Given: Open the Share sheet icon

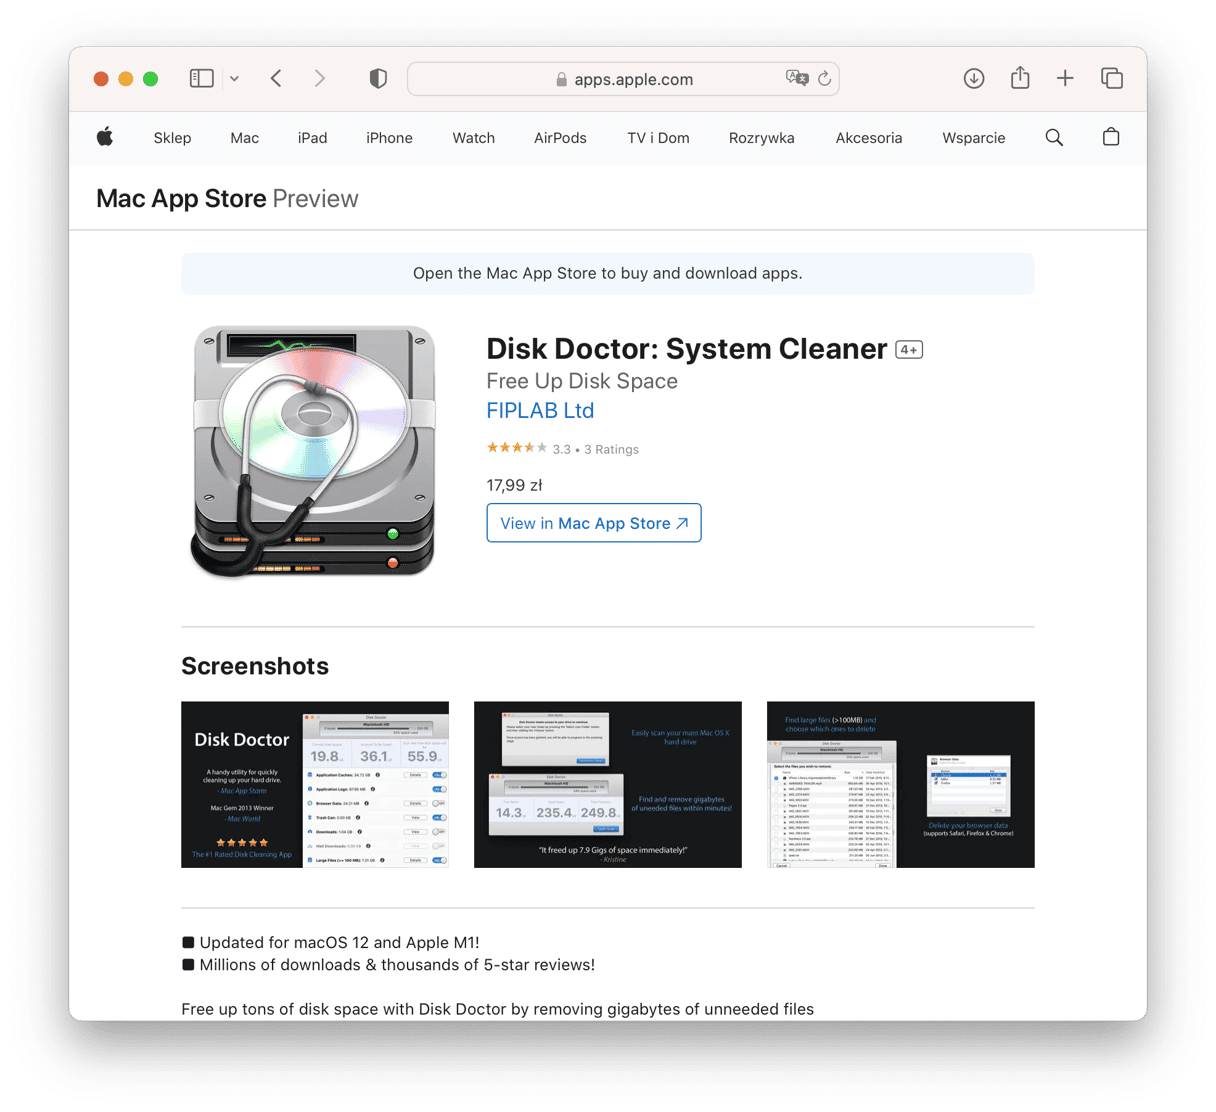Looking at the screenshot, I should point(1020,78).
